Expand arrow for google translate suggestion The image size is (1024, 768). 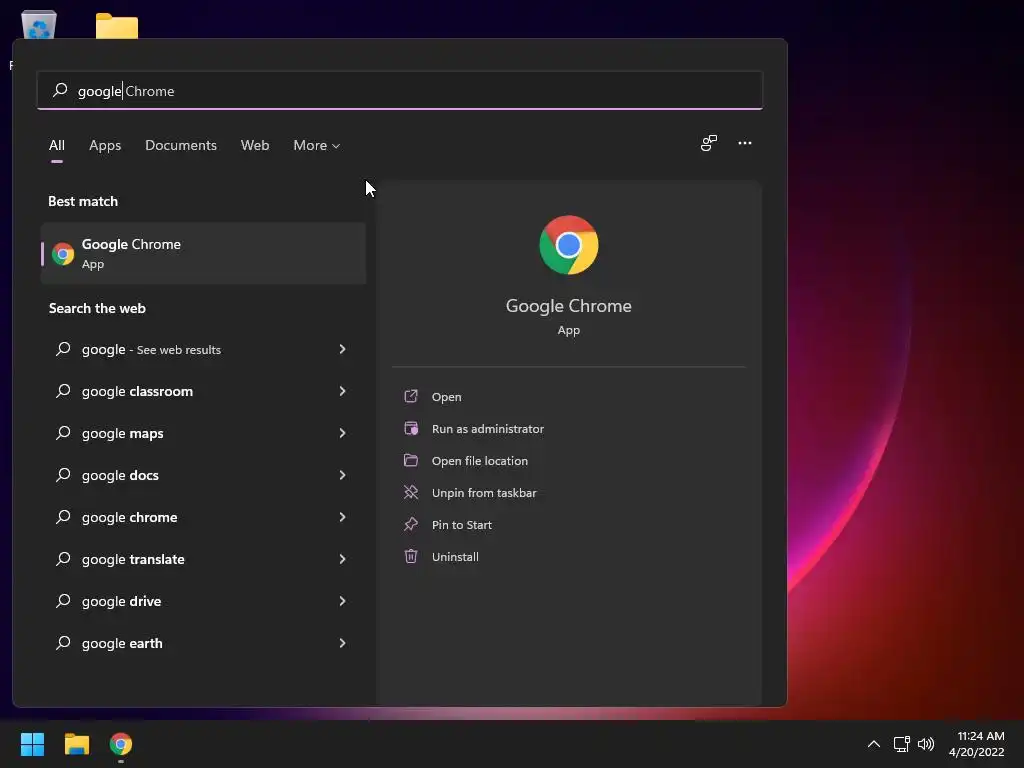point(342,559)
